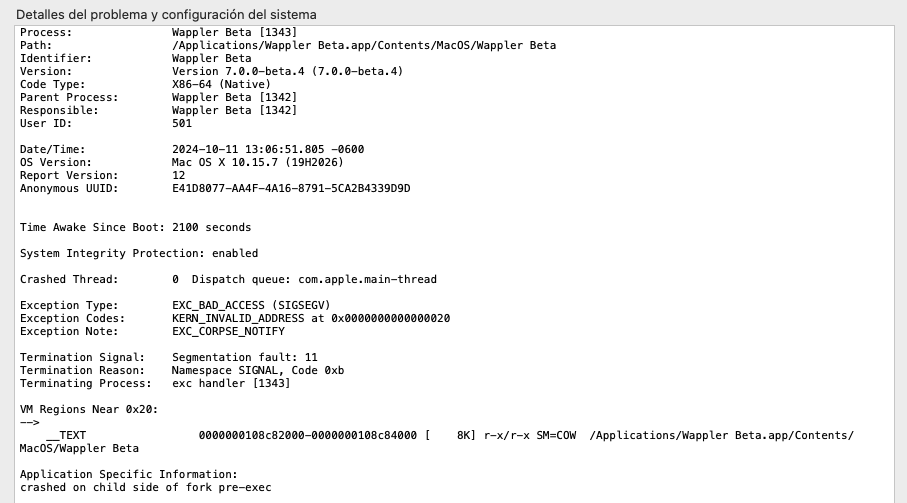
Task: Click the application Path line
Action: pyautogui.click(x=364, y=46)
